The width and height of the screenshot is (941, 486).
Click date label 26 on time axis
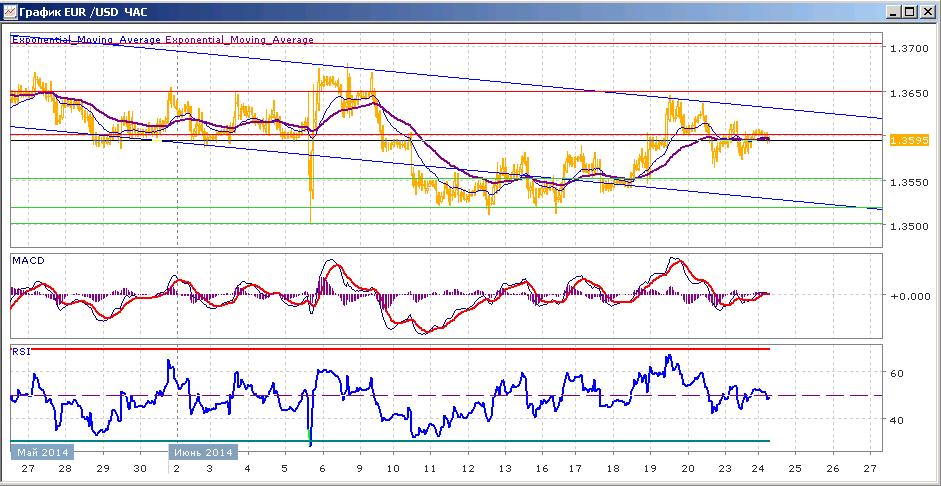832,469
